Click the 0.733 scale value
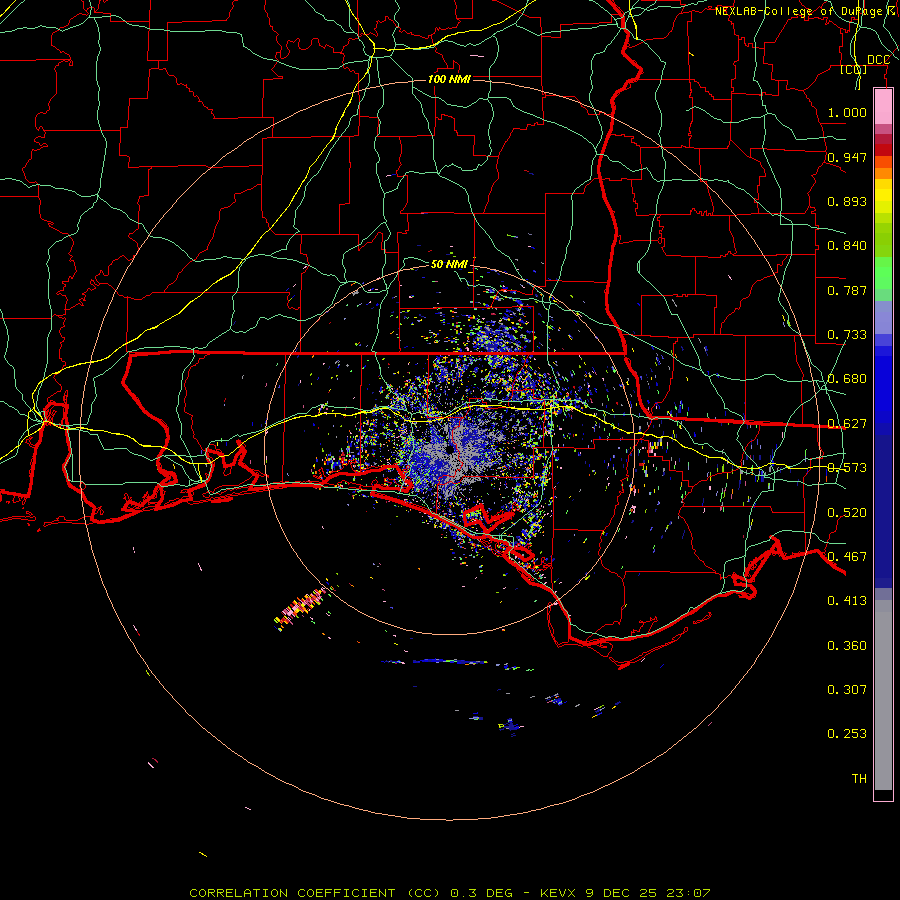 tap(847, 335)
